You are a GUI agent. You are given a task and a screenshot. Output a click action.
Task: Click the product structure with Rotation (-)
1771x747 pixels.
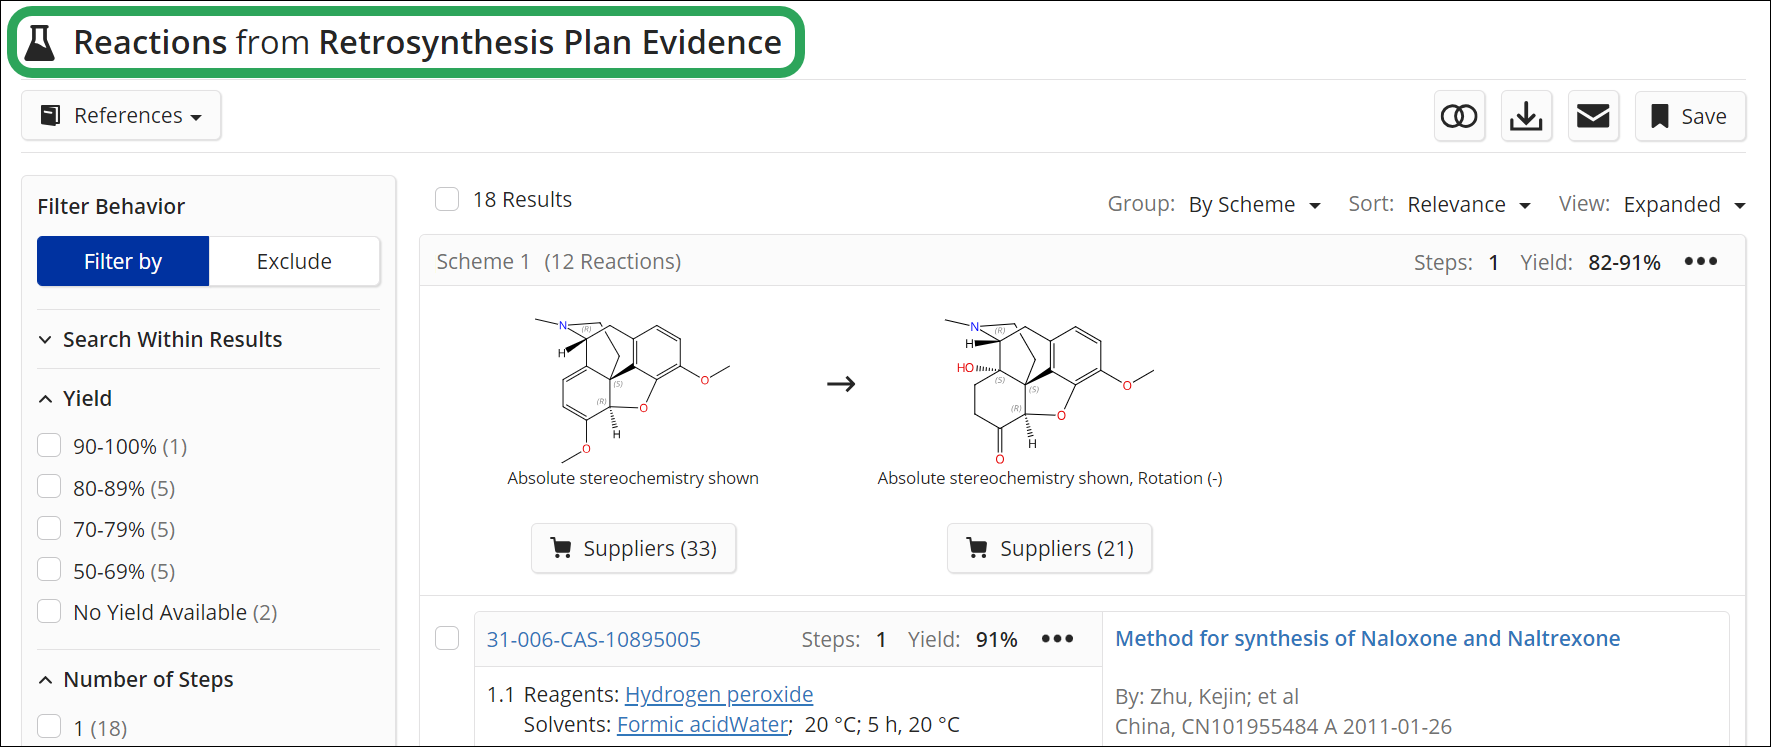(x=1049, y=390)
